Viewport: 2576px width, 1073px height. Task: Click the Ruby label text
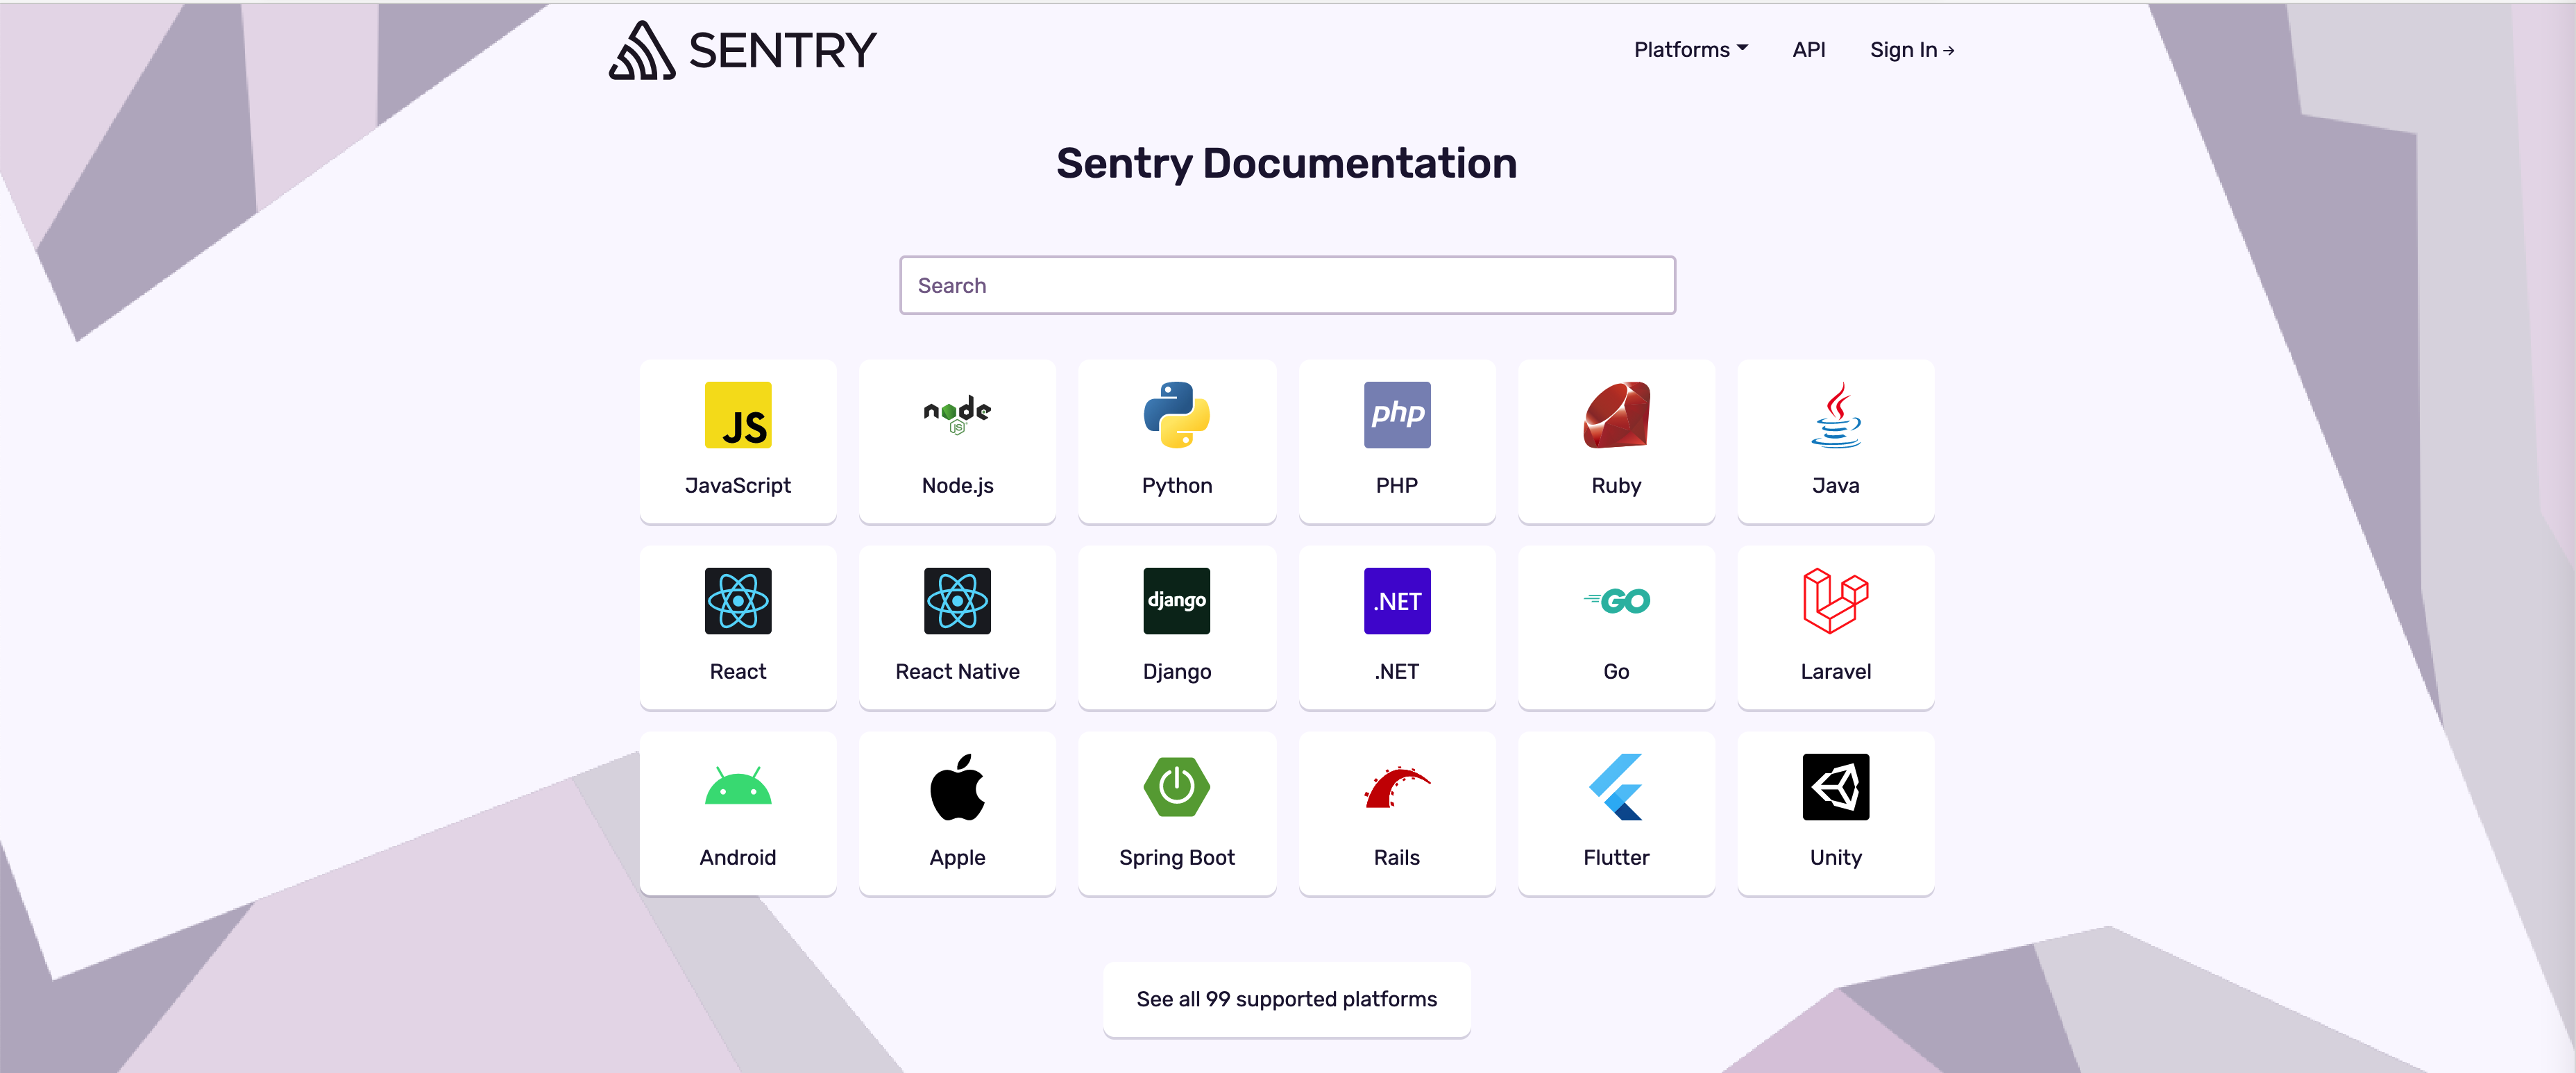1616,486
